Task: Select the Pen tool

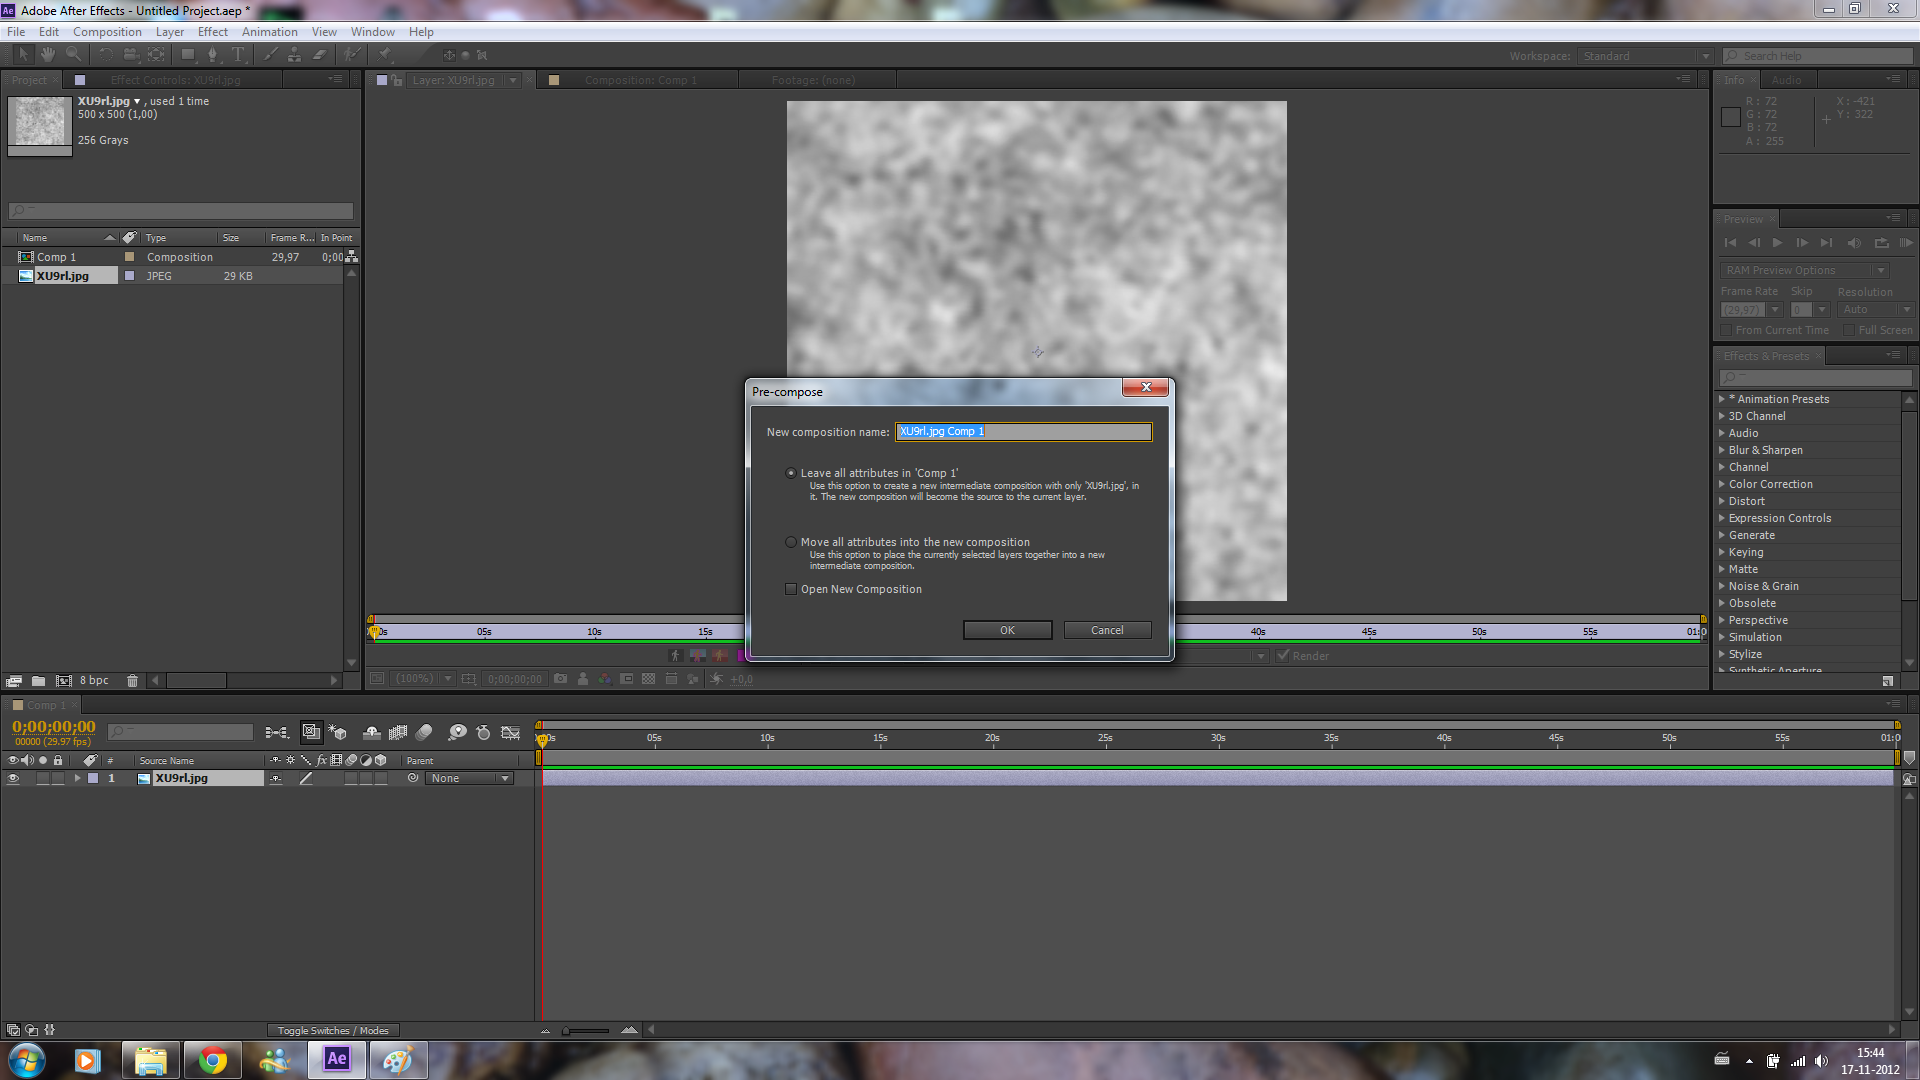Action: (x=213, y=55)
